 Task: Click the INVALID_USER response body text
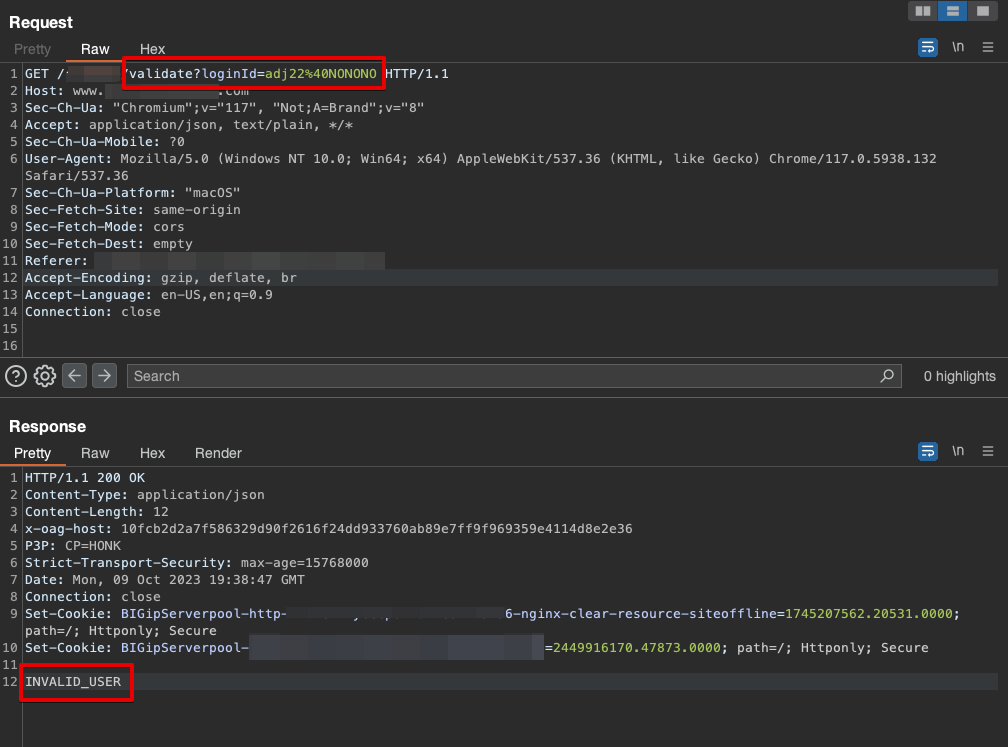[73, 682]
